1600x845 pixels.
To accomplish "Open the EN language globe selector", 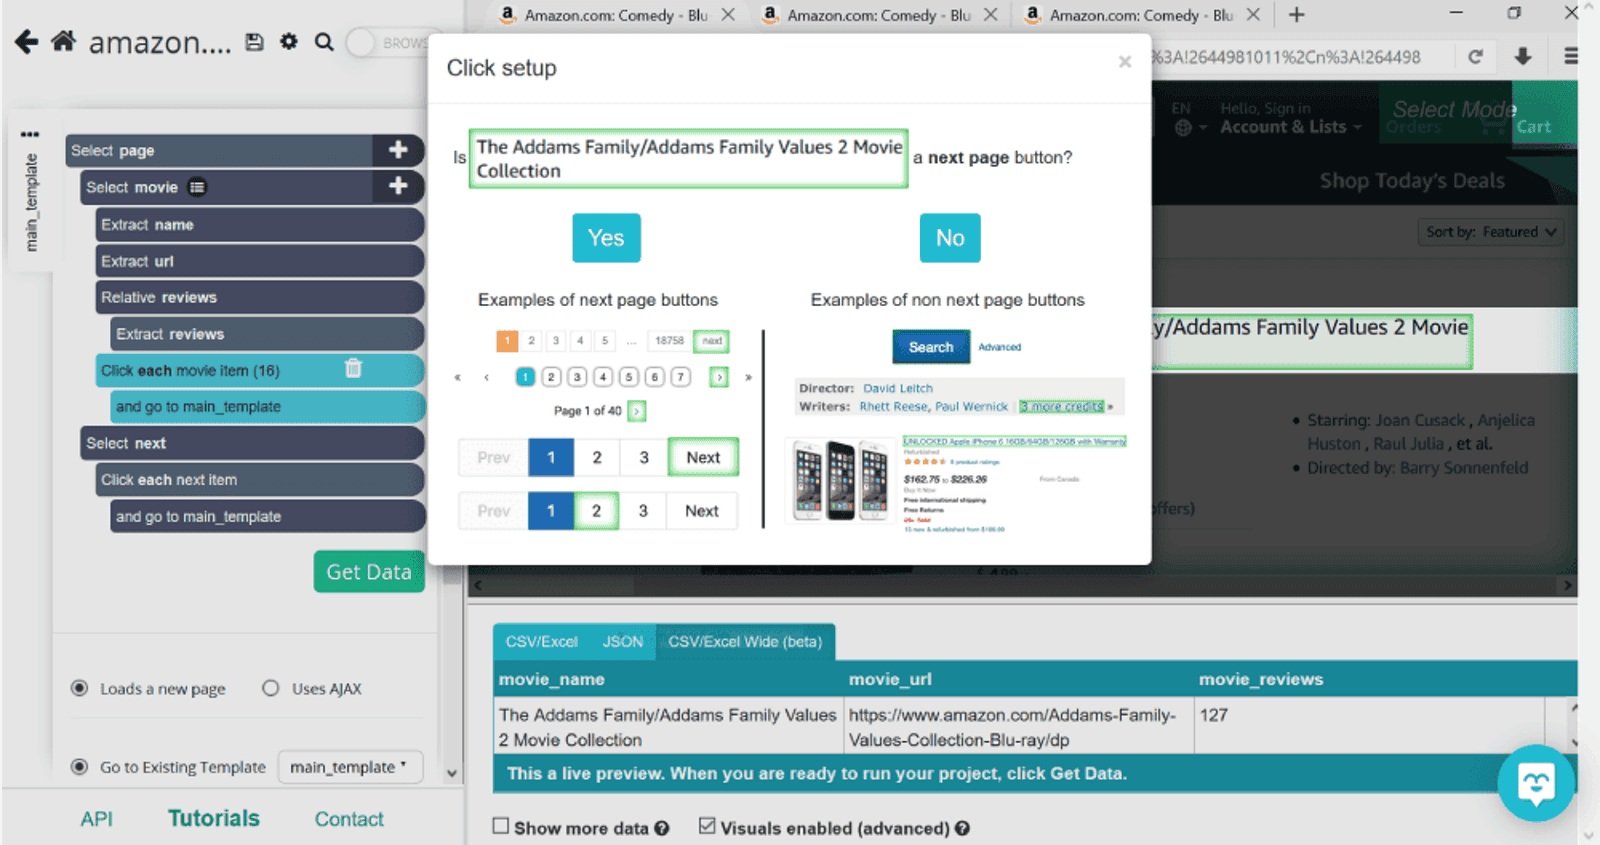I will [1189, 118].
